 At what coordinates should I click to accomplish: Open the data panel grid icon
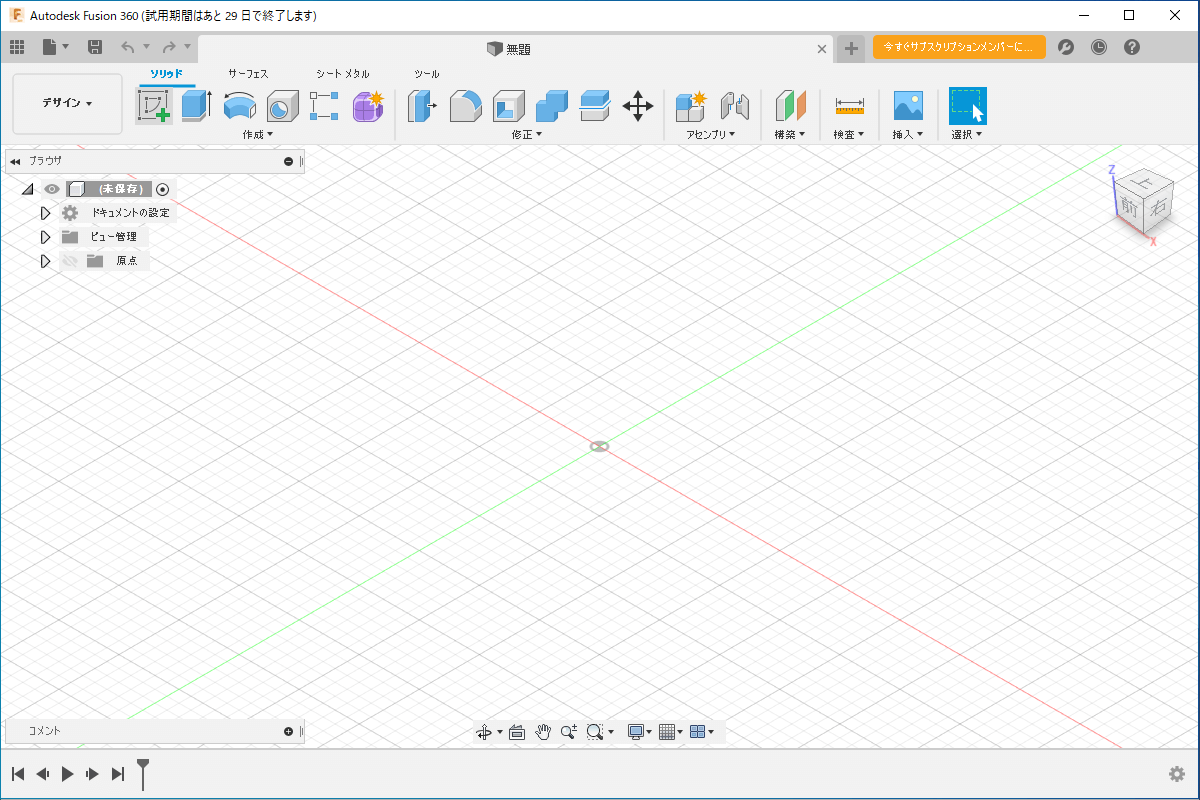[x=17, y=47]
